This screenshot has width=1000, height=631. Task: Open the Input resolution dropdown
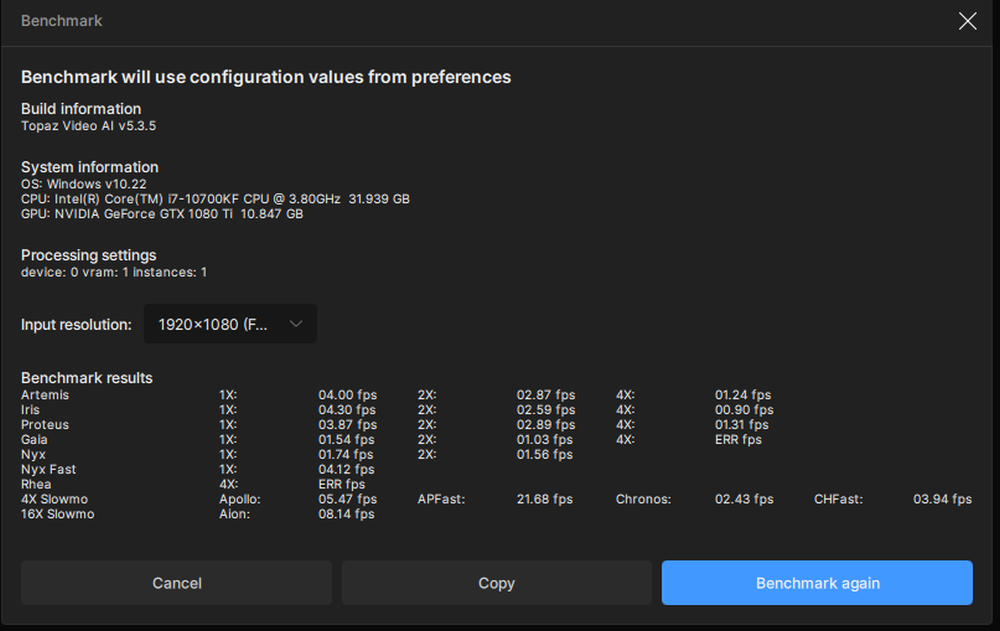[x=230, y=323]
